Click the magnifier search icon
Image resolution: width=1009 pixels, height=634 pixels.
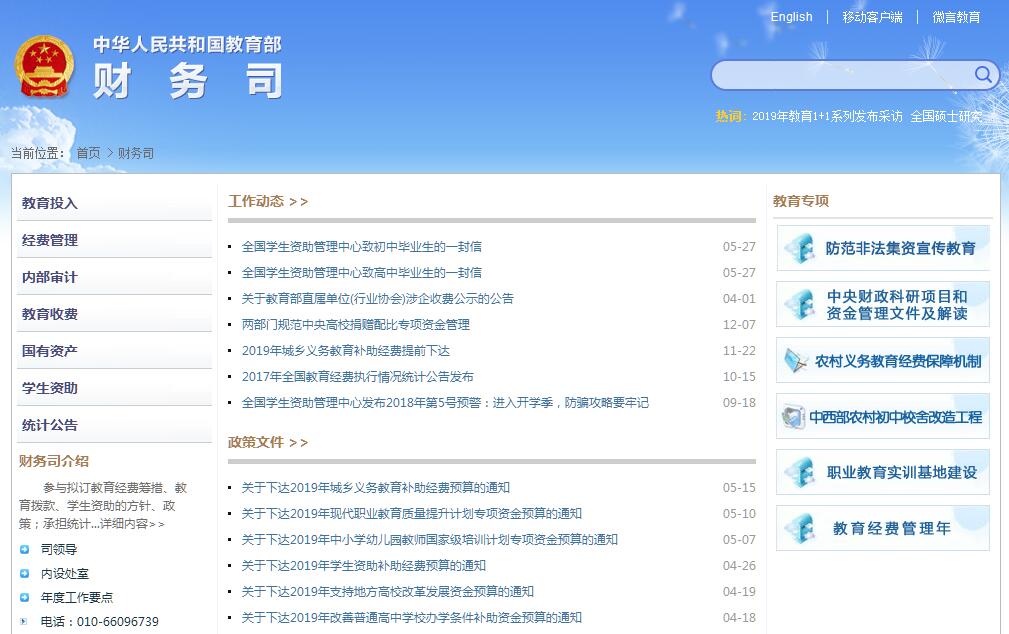pos(983,75)
